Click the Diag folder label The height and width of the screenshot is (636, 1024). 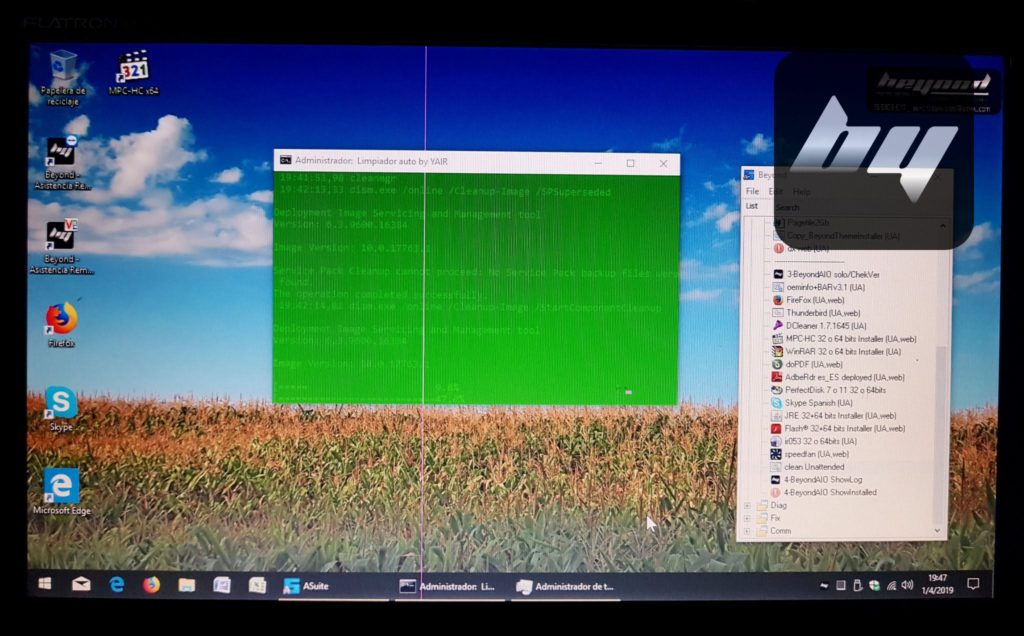click(x=778, y=505)
